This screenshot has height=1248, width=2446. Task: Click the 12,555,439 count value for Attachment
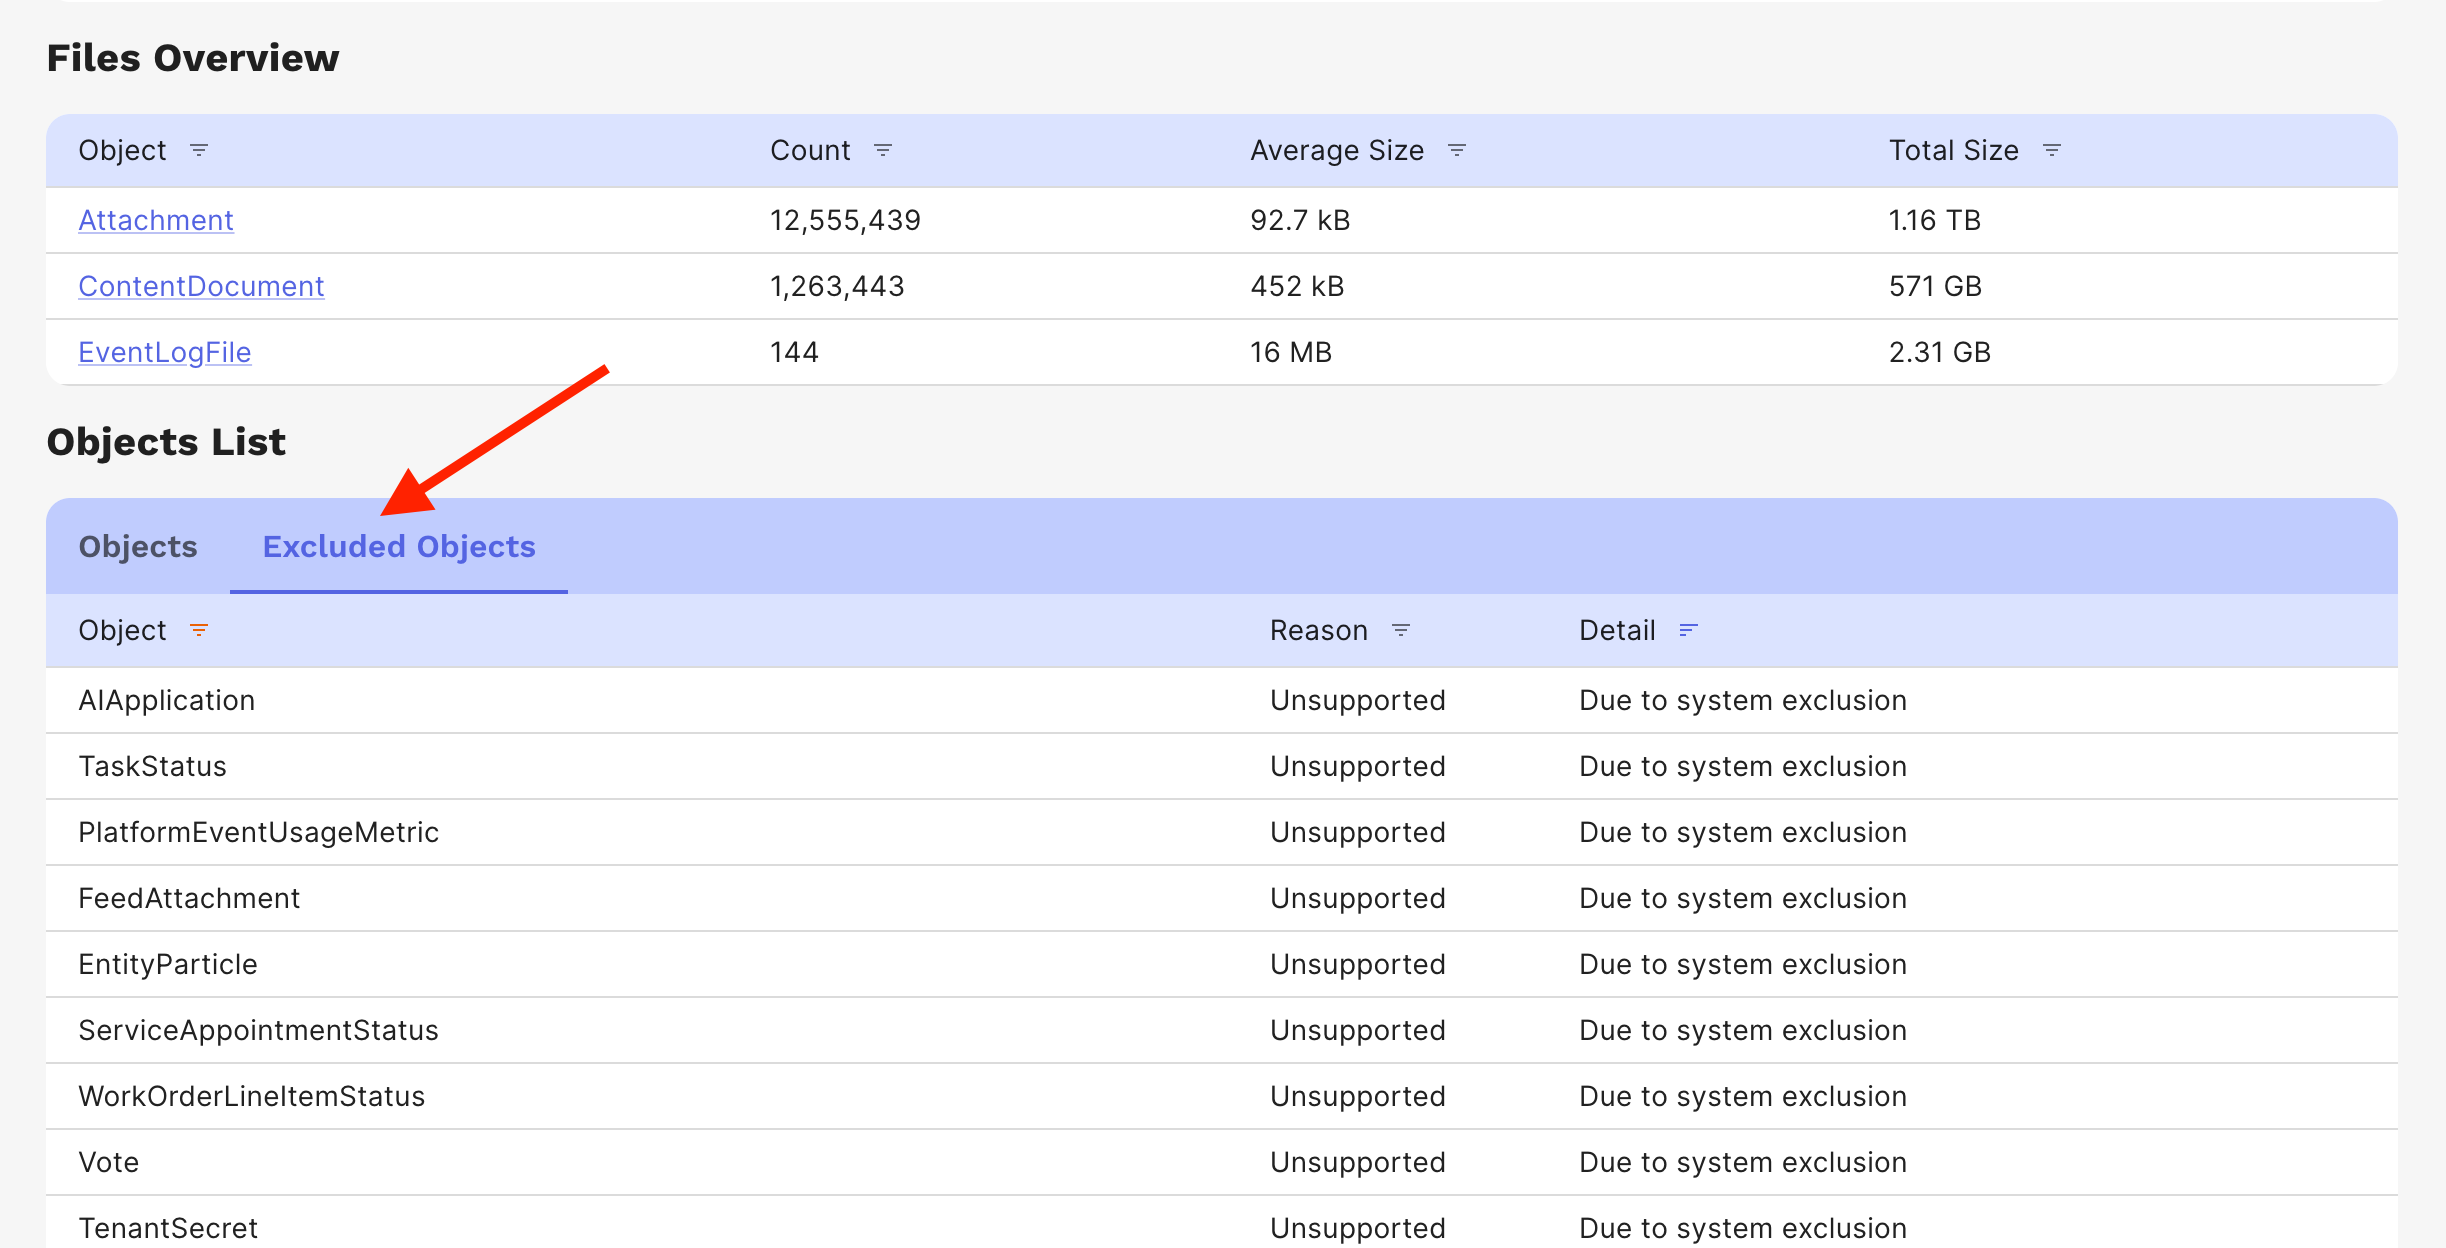[x=845, y=220]
